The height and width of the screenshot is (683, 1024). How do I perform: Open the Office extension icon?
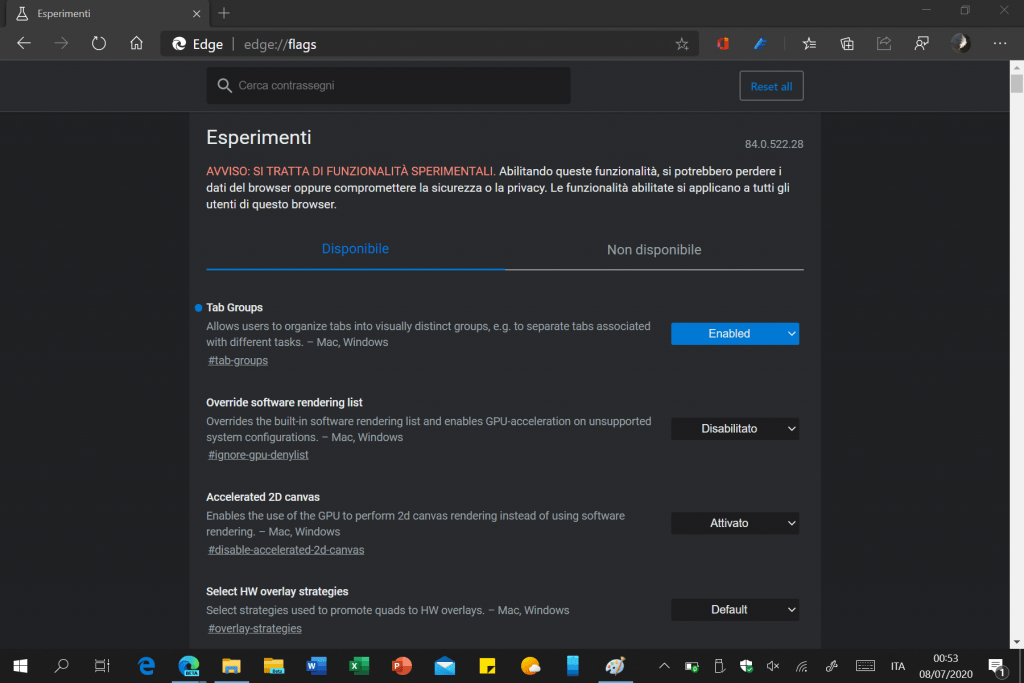tap(723, 44)
